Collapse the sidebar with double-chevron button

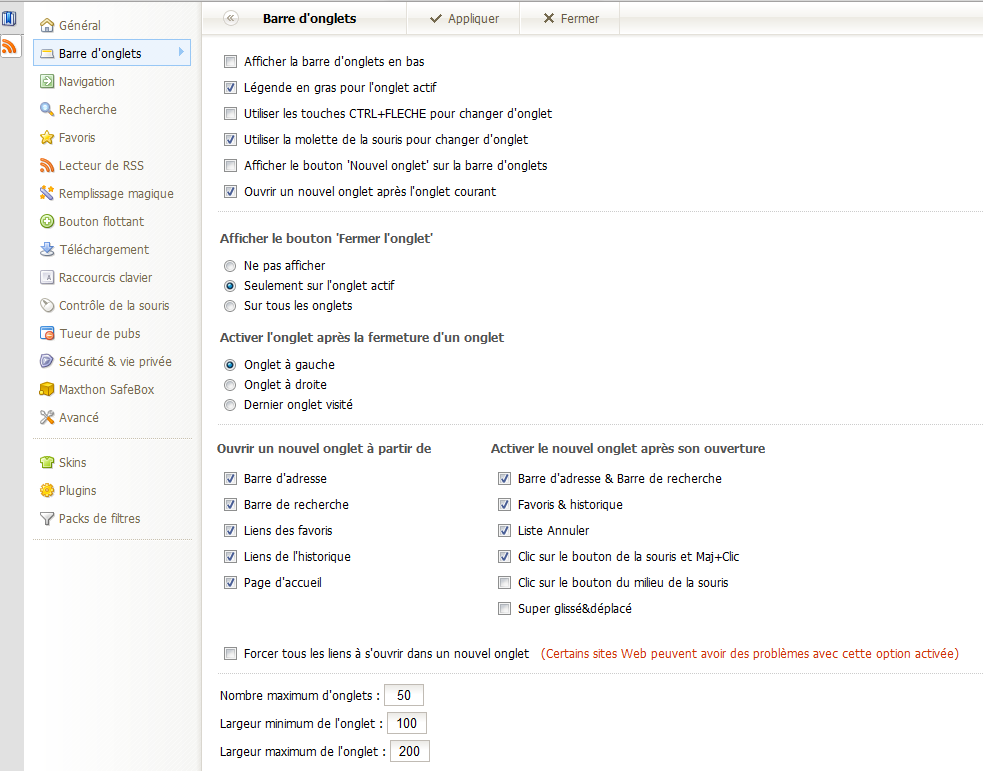tap(231, 18)
